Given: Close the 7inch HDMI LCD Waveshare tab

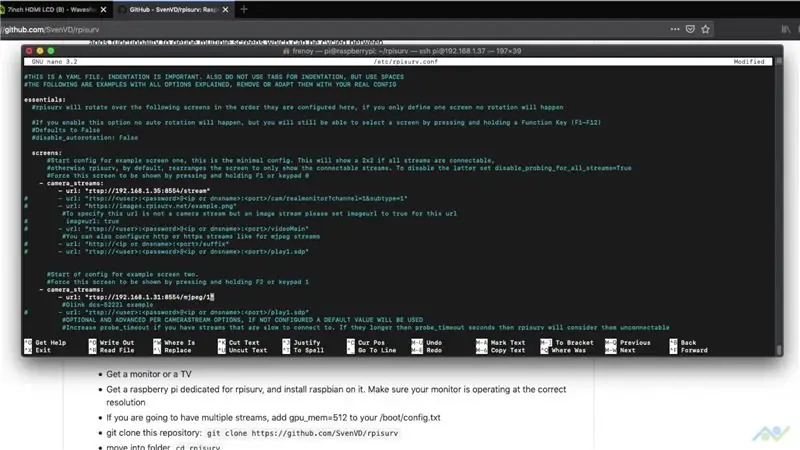Looking at the screenshot, I should 104,9.
